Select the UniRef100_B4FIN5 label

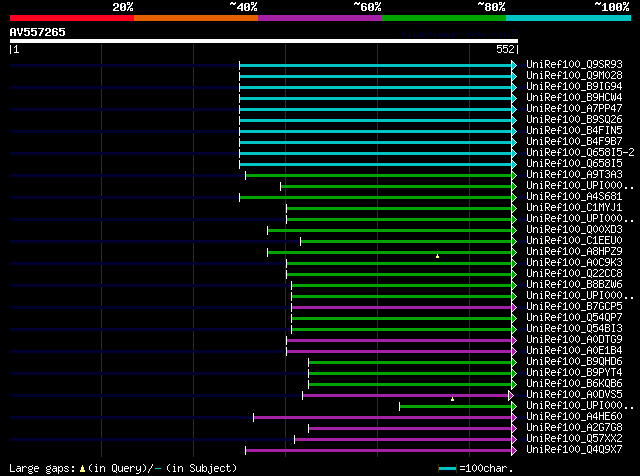pyautogui.click(x=574, y=131)
